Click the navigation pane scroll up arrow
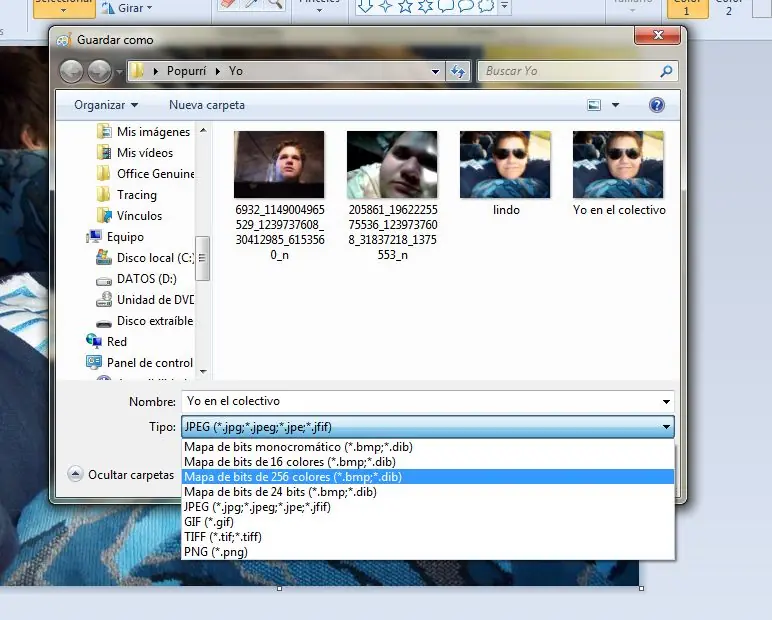Screen dimensions: 772x620 pos(203,131)
